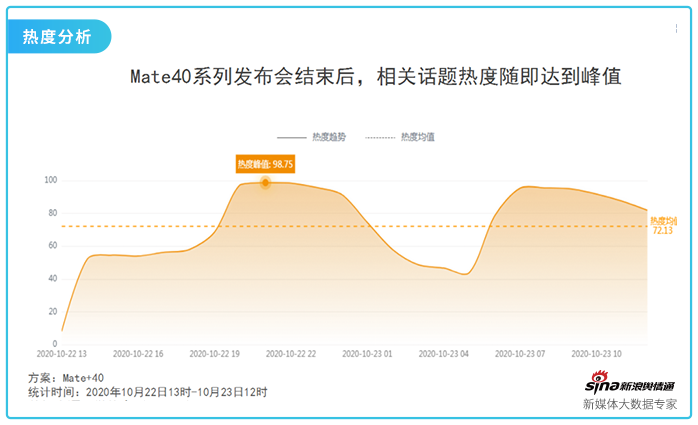Click y-axis value 80
The width and height of the screenshot is (698, 425).
pyautogui.click(x=53, y=213)
